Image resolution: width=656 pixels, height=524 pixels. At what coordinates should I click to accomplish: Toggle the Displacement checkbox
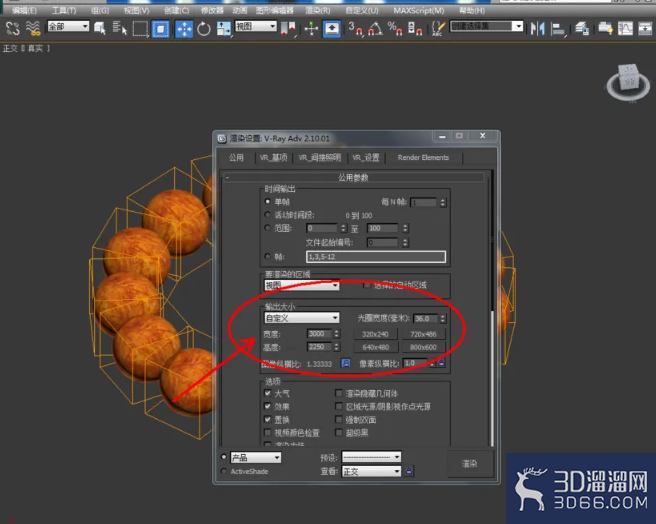coord(268,419)
